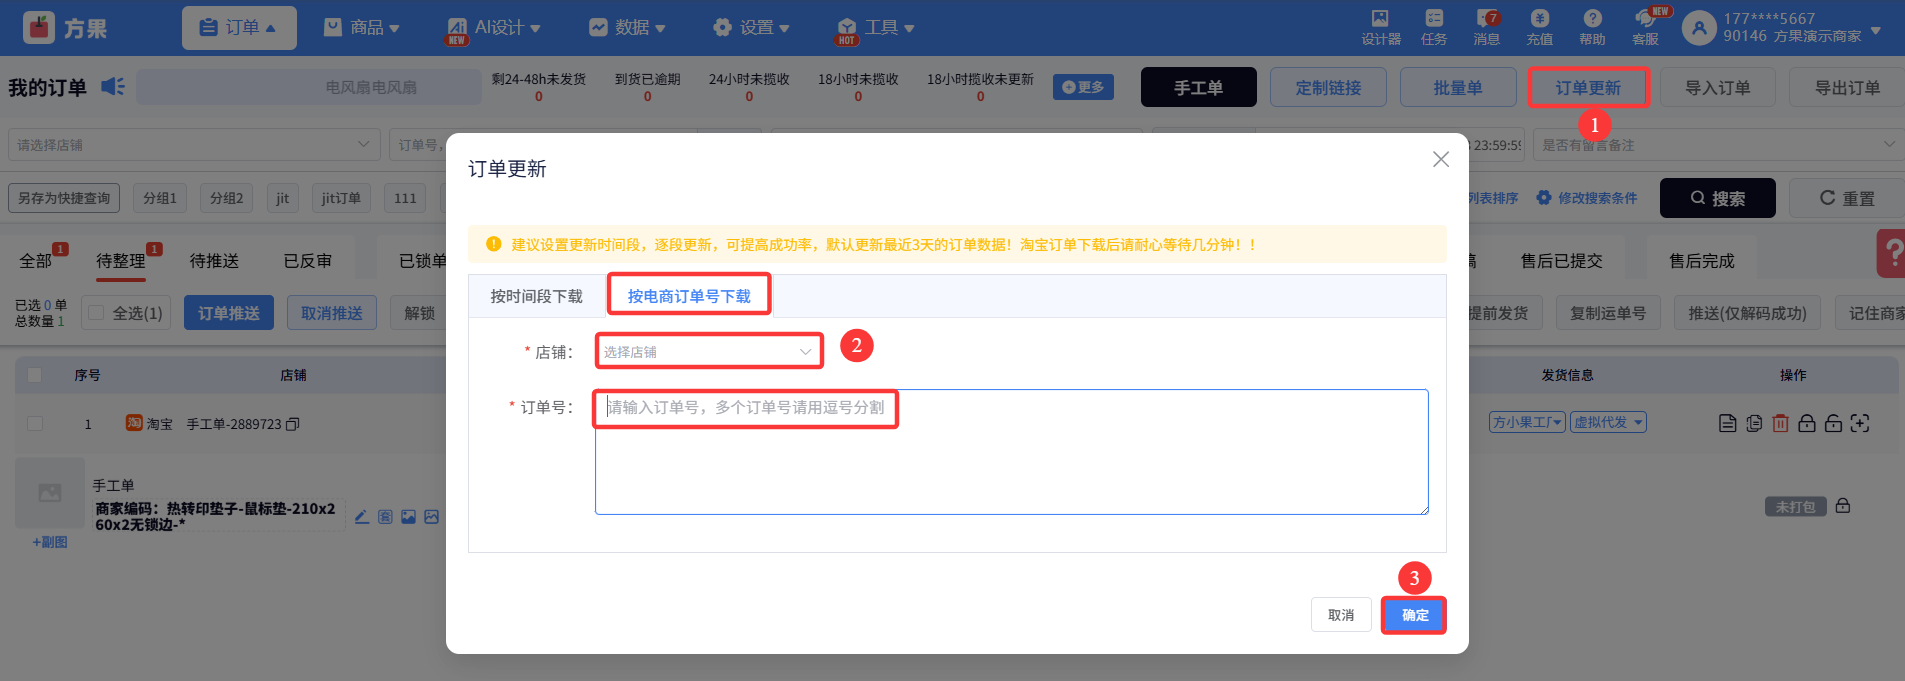Click the 搜索 search button
Screen dimensions: 1905x681
1717,198
